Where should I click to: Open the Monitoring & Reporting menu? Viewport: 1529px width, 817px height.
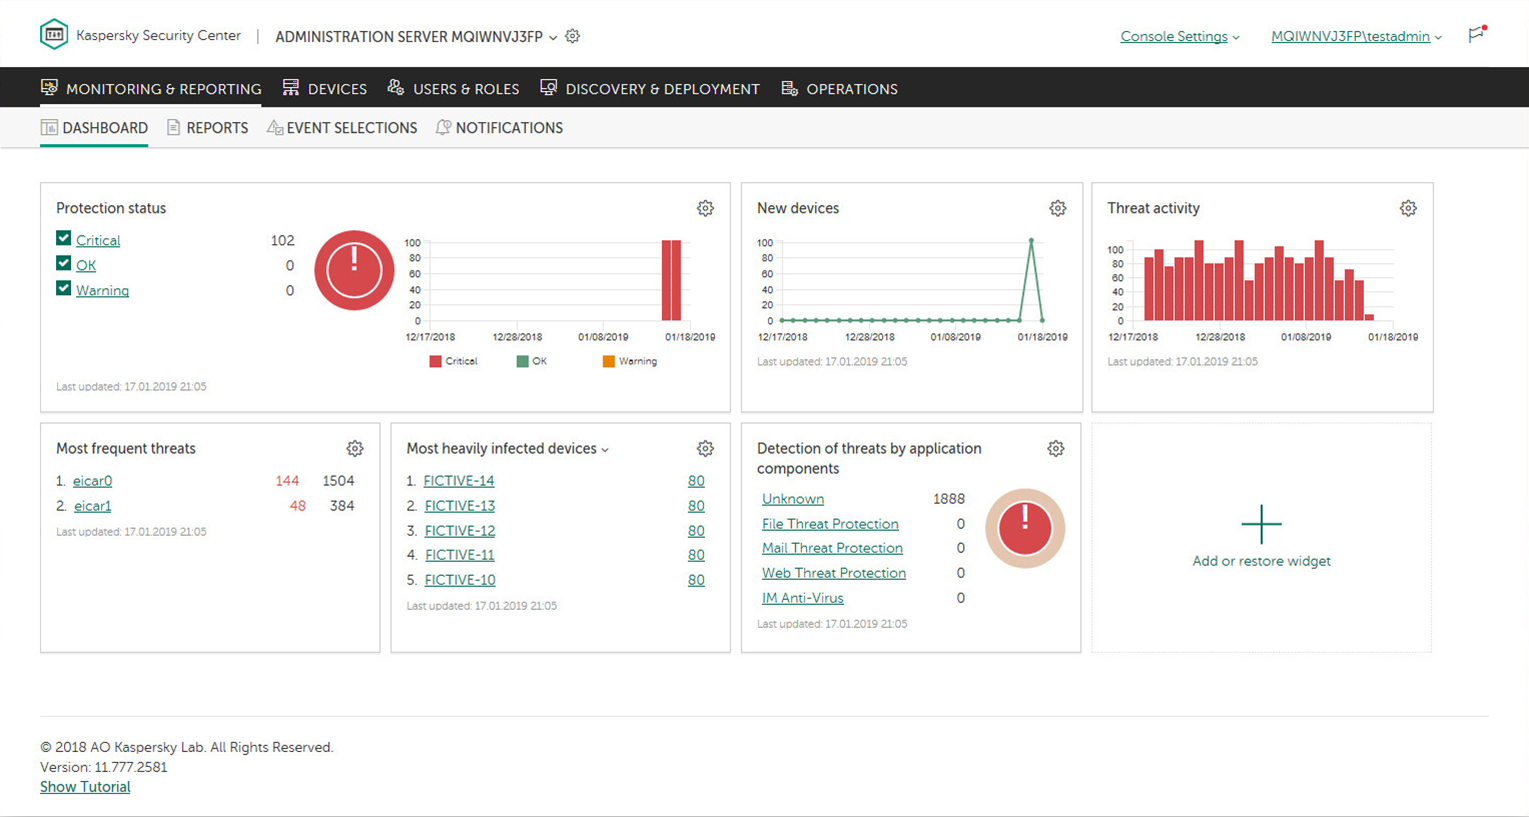click(x=151, y=89)
